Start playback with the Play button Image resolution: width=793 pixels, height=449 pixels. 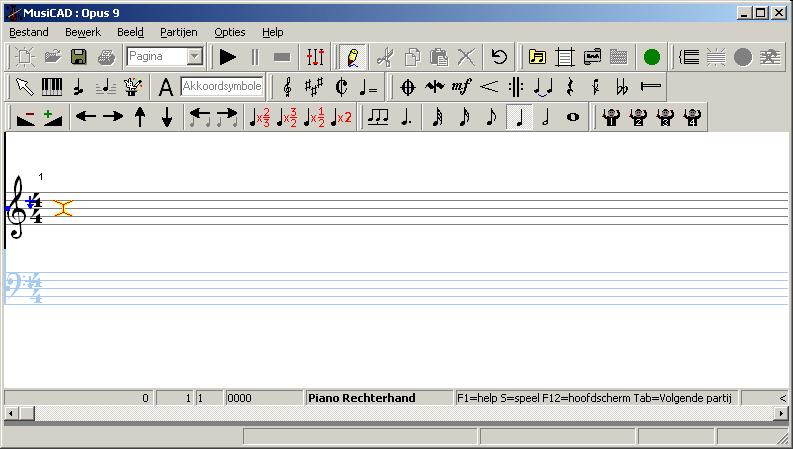click(x=228, y=57)
